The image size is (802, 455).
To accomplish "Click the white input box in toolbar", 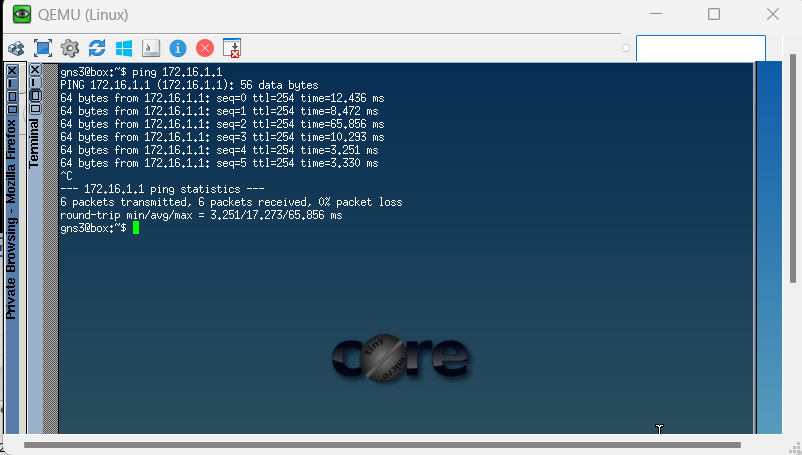I will coord(700,48).
